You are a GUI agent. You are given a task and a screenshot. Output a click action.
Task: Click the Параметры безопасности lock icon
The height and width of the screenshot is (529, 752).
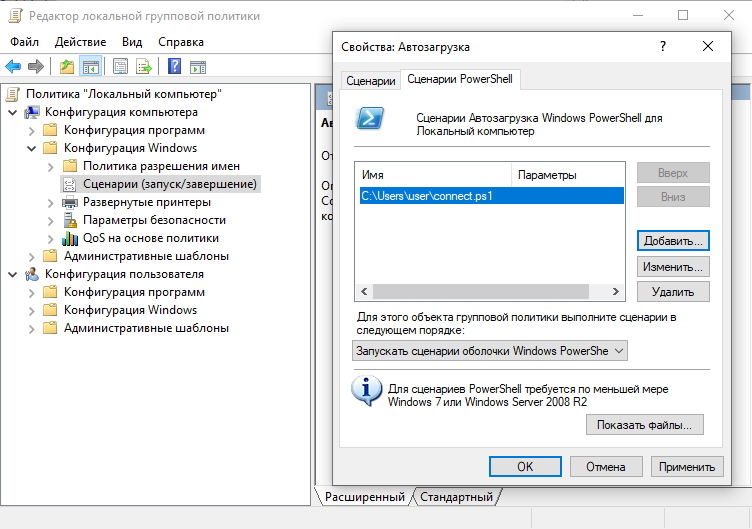tap(70, 220)
